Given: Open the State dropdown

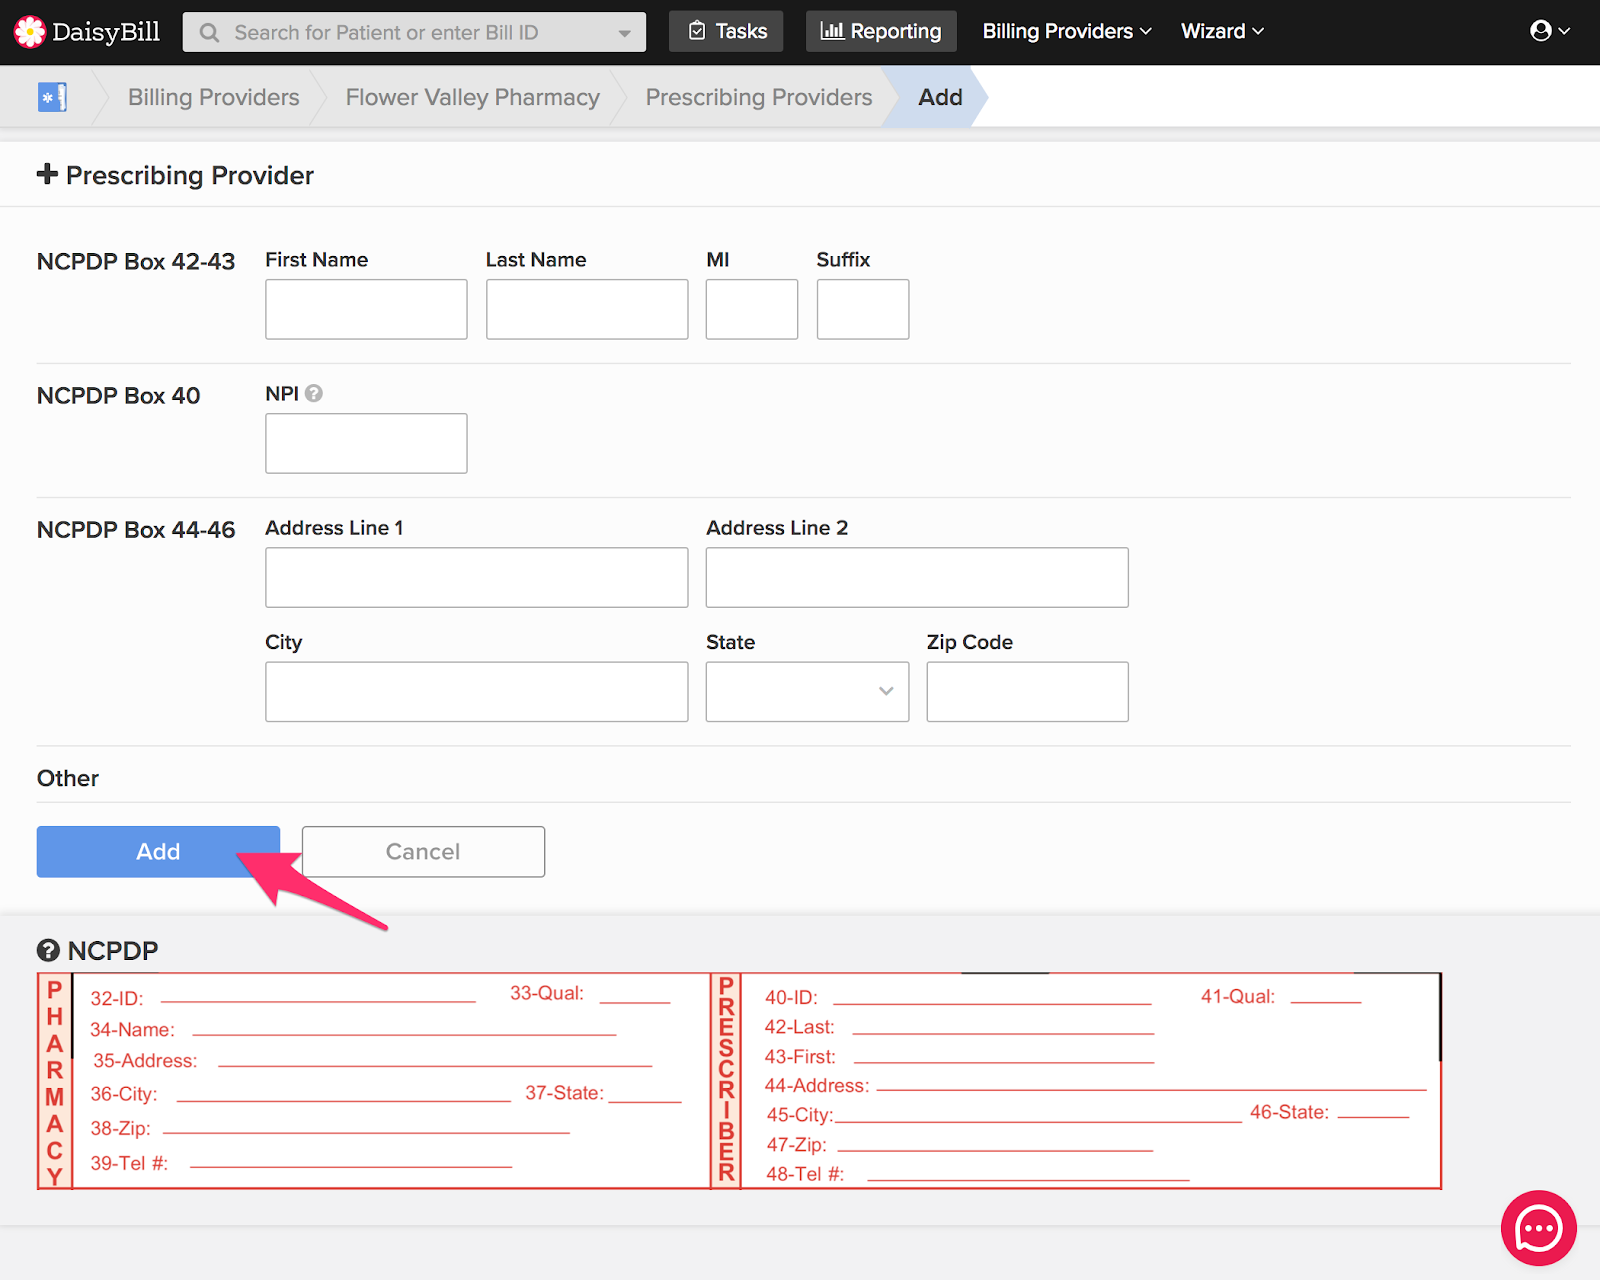Looking at the screenshot, I should coord(807,691).
